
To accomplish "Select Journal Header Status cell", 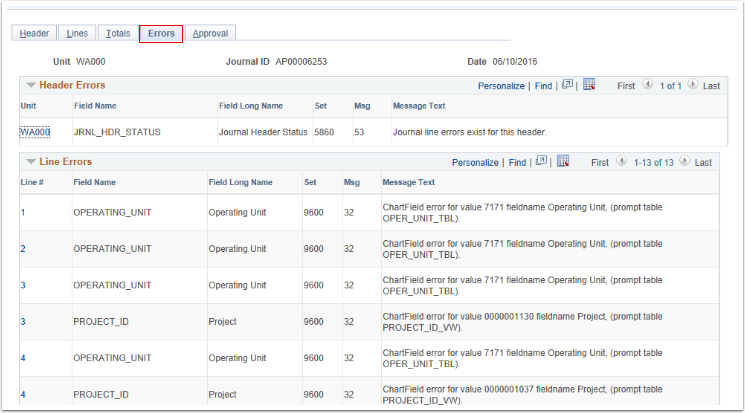I will [x=263, y=132].
